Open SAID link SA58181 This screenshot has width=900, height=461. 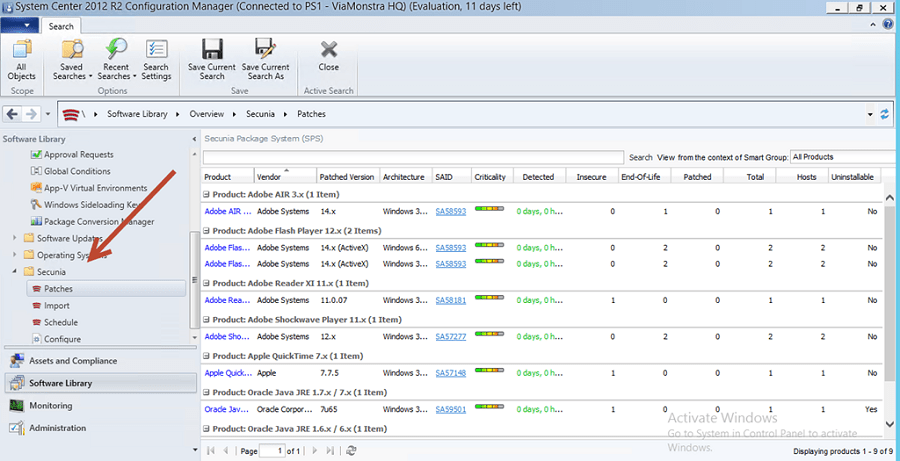450,300
